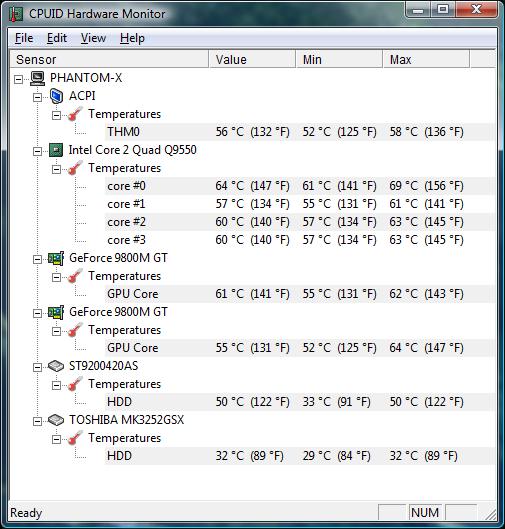
Task: Click the second GeForce 9800M GT card icon
Action: [x=56, y=312]
